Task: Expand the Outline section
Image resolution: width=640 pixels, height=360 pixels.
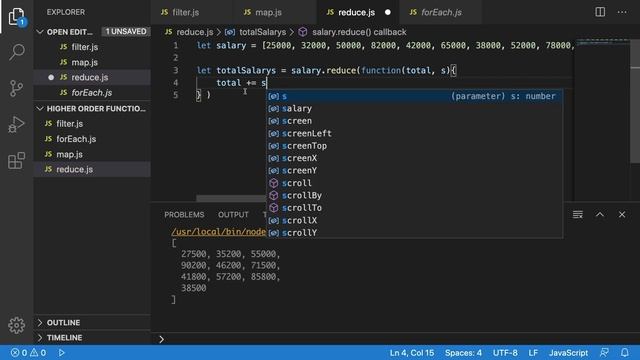Action: click(92, 322)
